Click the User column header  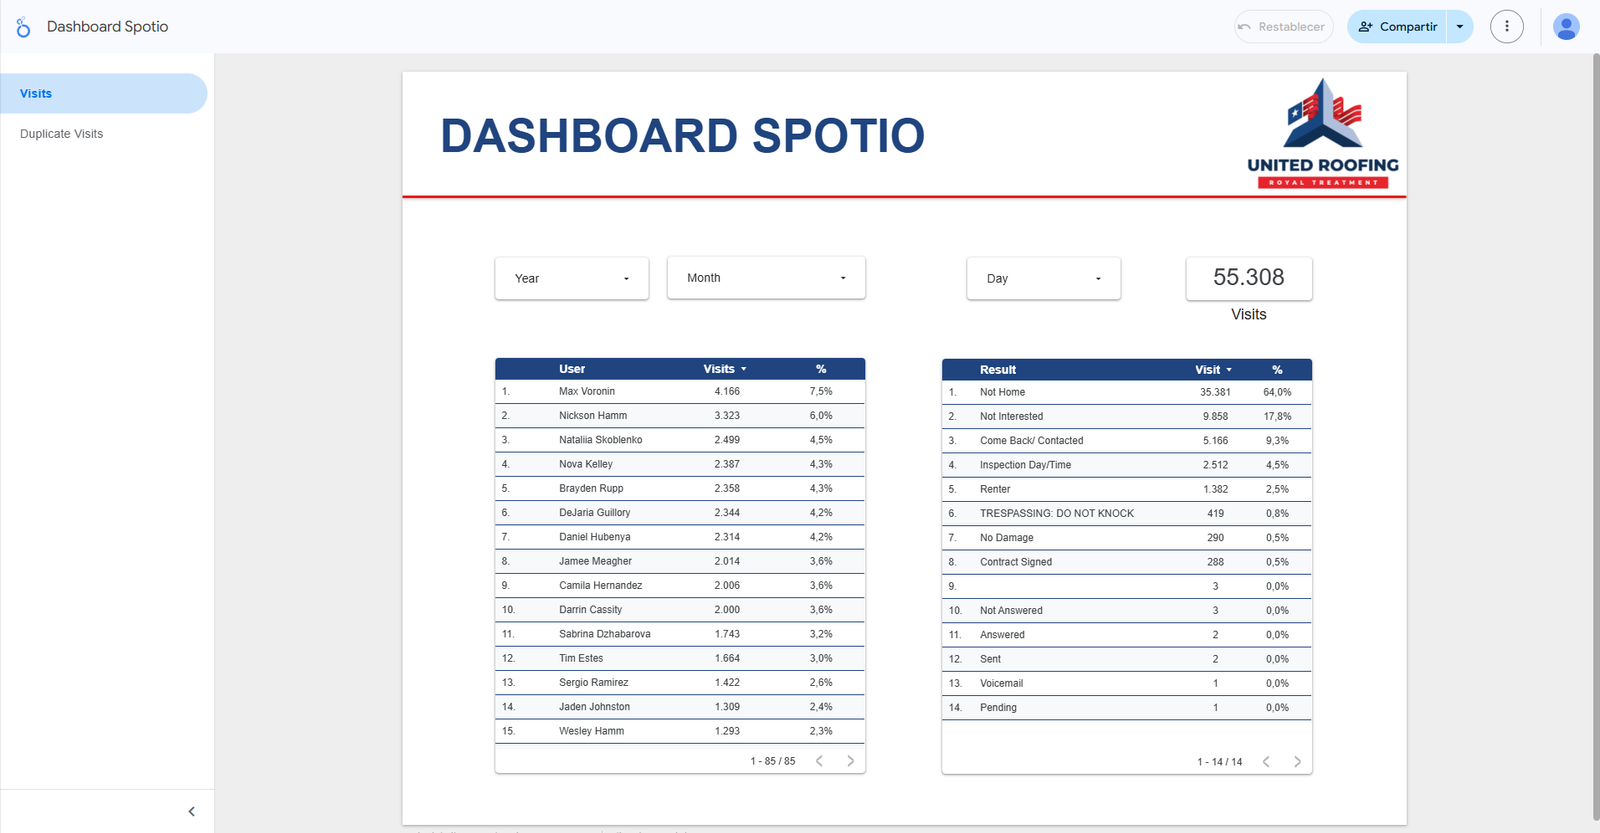coord(572,369)
